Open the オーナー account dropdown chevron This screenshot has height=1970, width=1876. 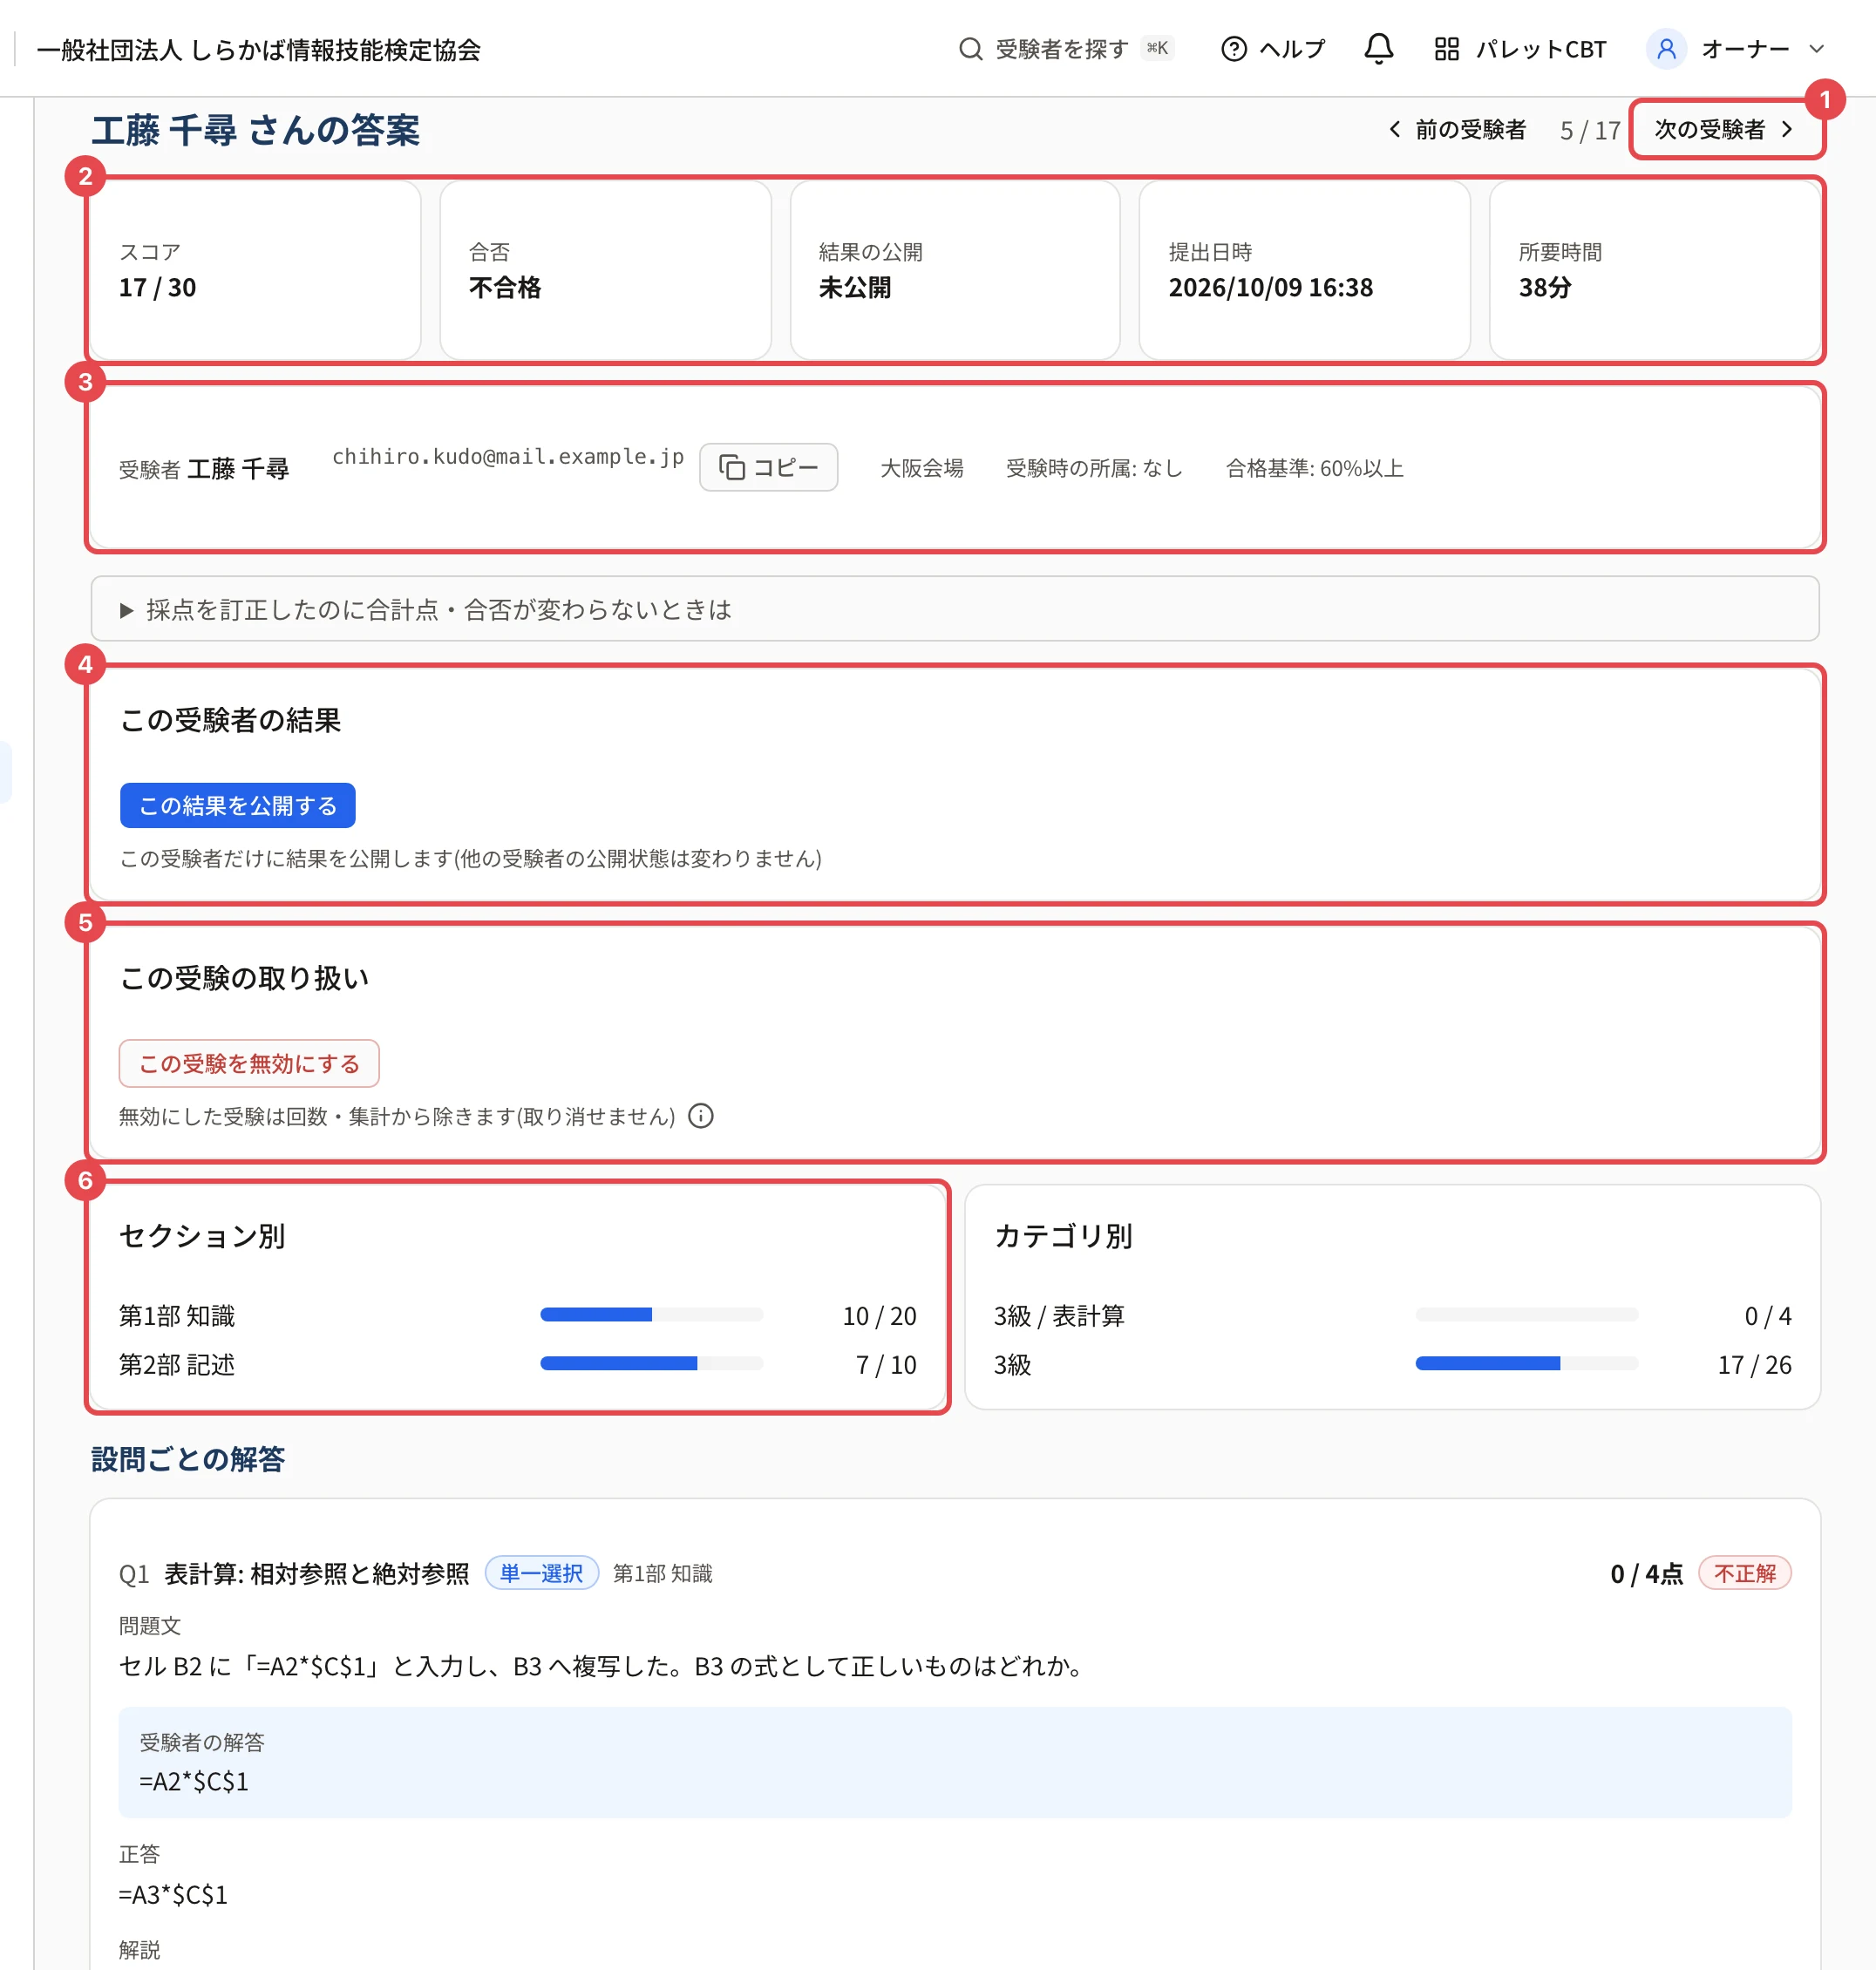[1817, 49]
